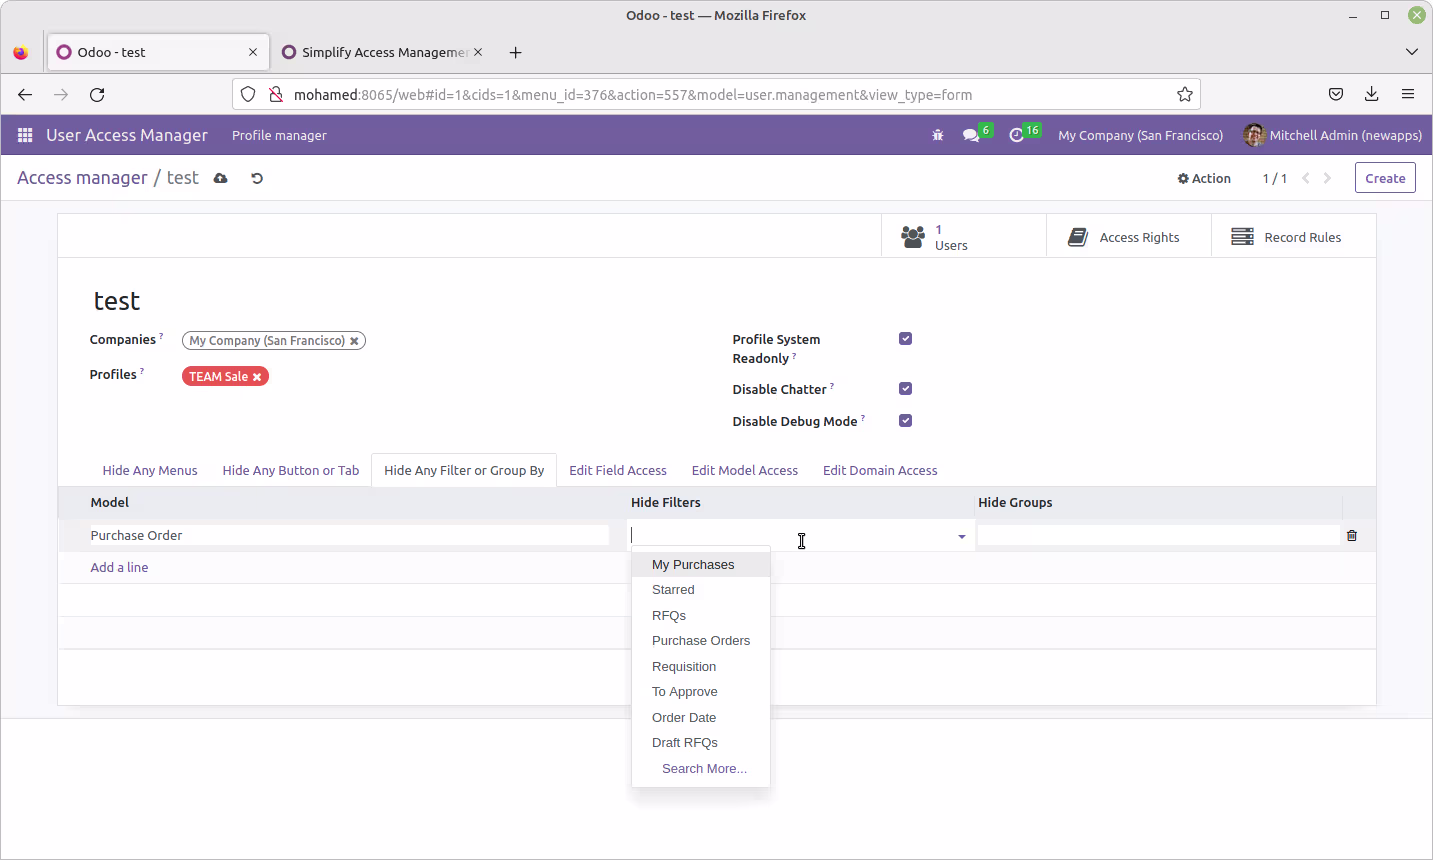Choose Draft RFQs filter option
The height and width of the screenshot is (860, 1433).
pyautogui.click(x=701, y=743)
